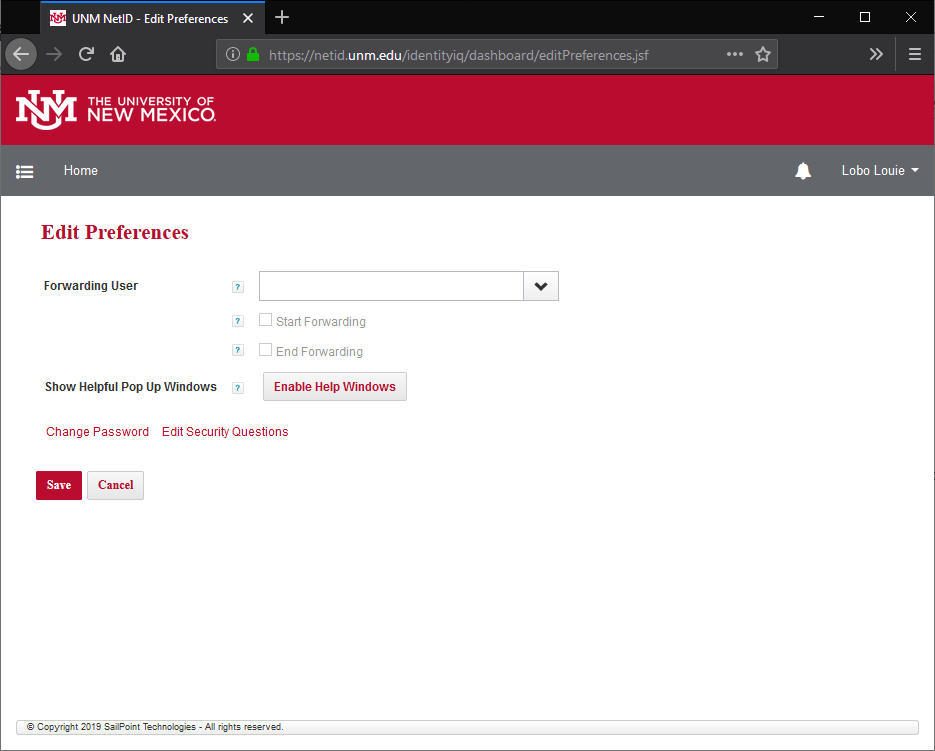This screenshot has height=751, width=935.
Task: Reload the page with browser refresh icon
Action: click(x=86, y=54)
